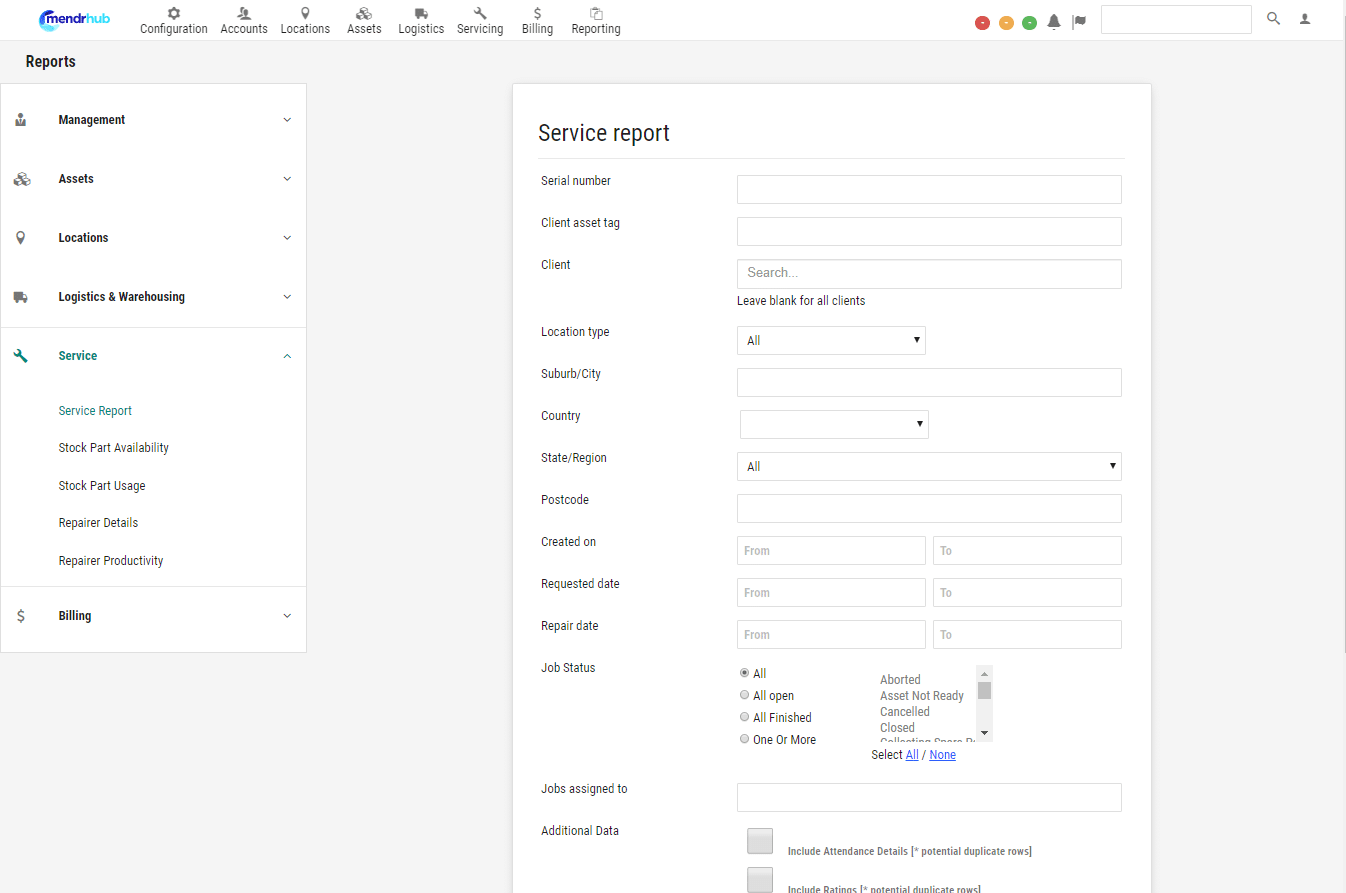This screenshot has width=1346, height=893.
Task: Open the State/Region dropdown
Action: click(929, 466)
